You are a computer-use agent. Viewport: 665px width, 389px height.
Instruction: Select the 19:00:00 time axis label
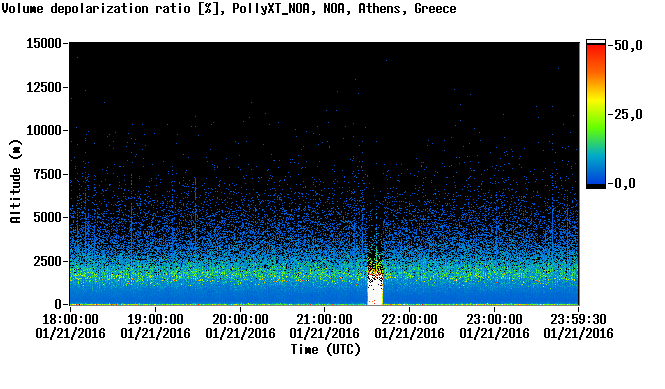[155, 319]
